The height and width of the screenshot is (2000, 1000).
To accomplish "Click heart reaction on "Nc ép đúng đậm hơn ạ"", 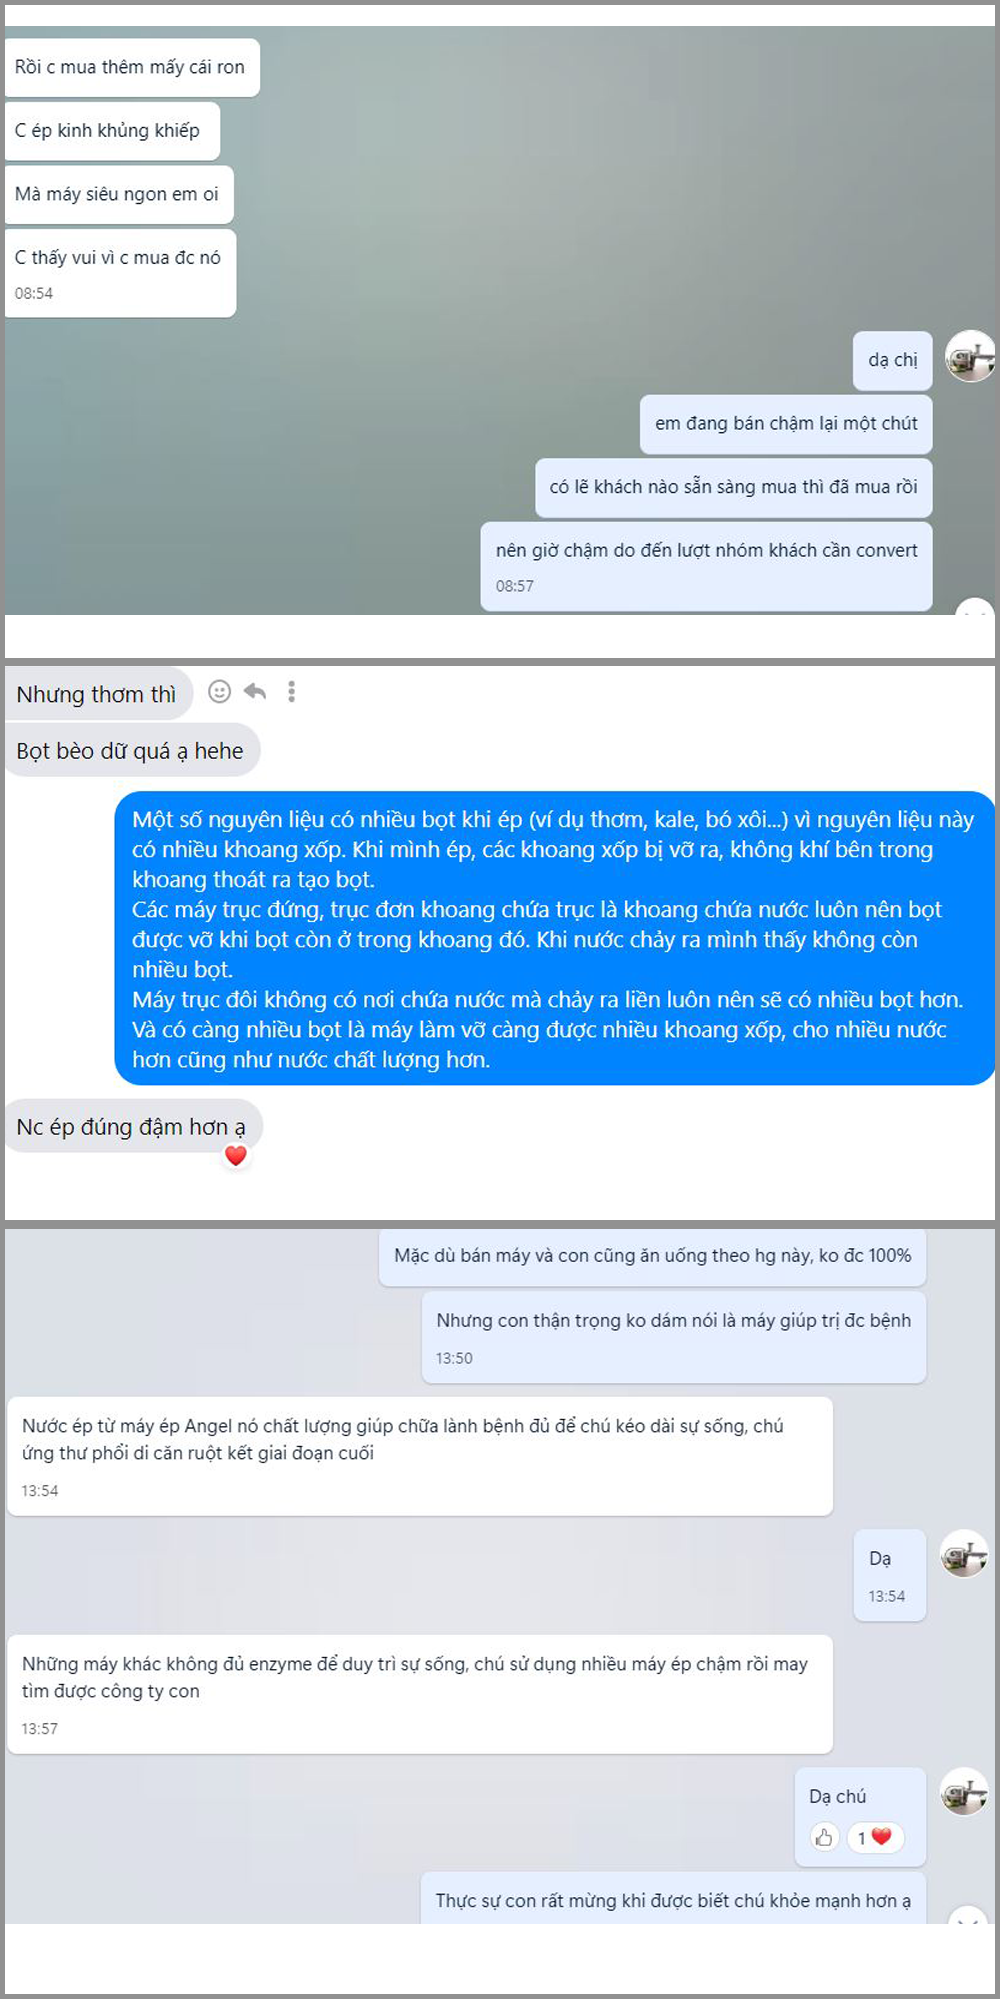I will pos(236,1155).
